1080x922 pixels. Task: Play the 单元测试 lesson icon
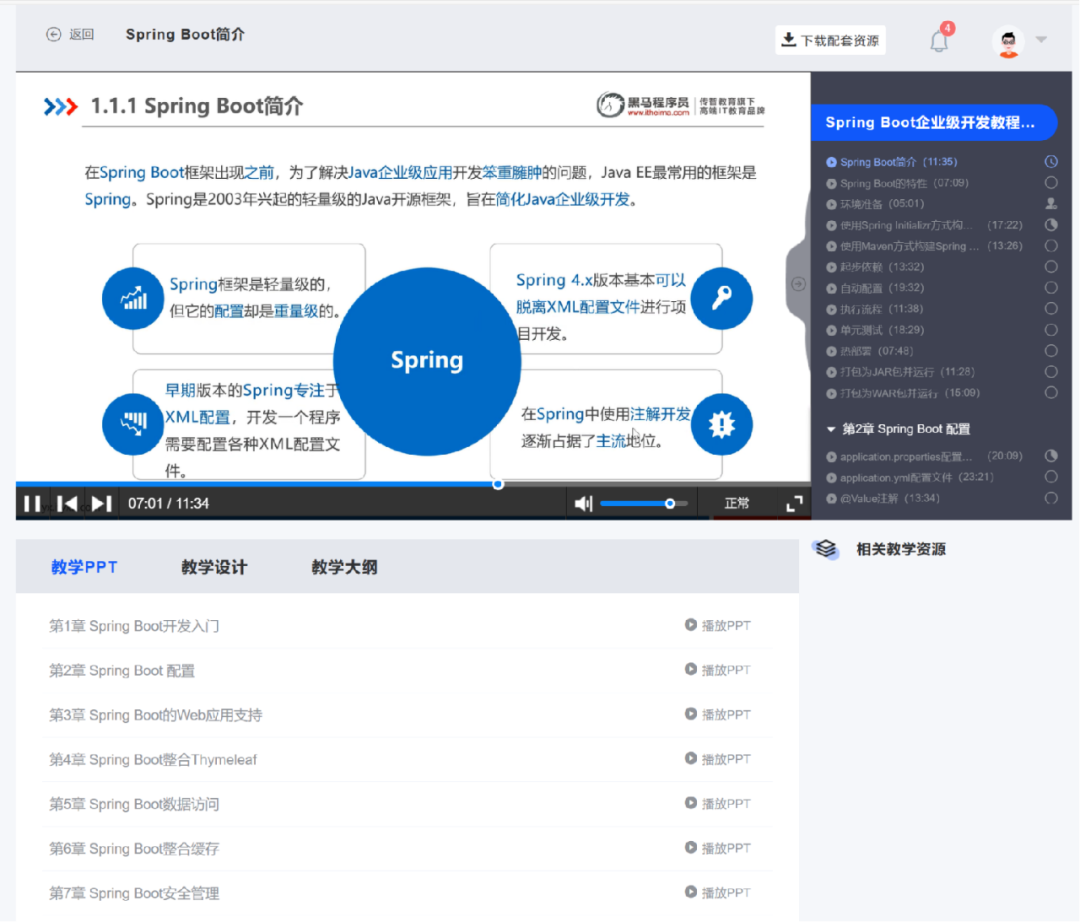coord(831,331)
